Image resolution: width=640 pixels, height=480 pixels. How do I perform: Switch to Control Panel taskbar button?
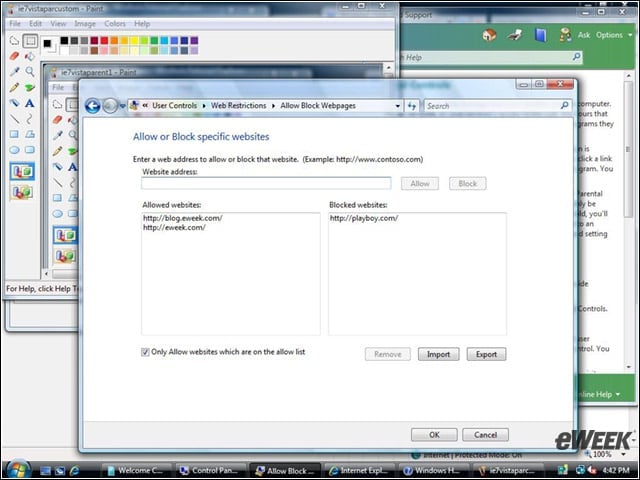pyautogui.click(x=211, y=471)
